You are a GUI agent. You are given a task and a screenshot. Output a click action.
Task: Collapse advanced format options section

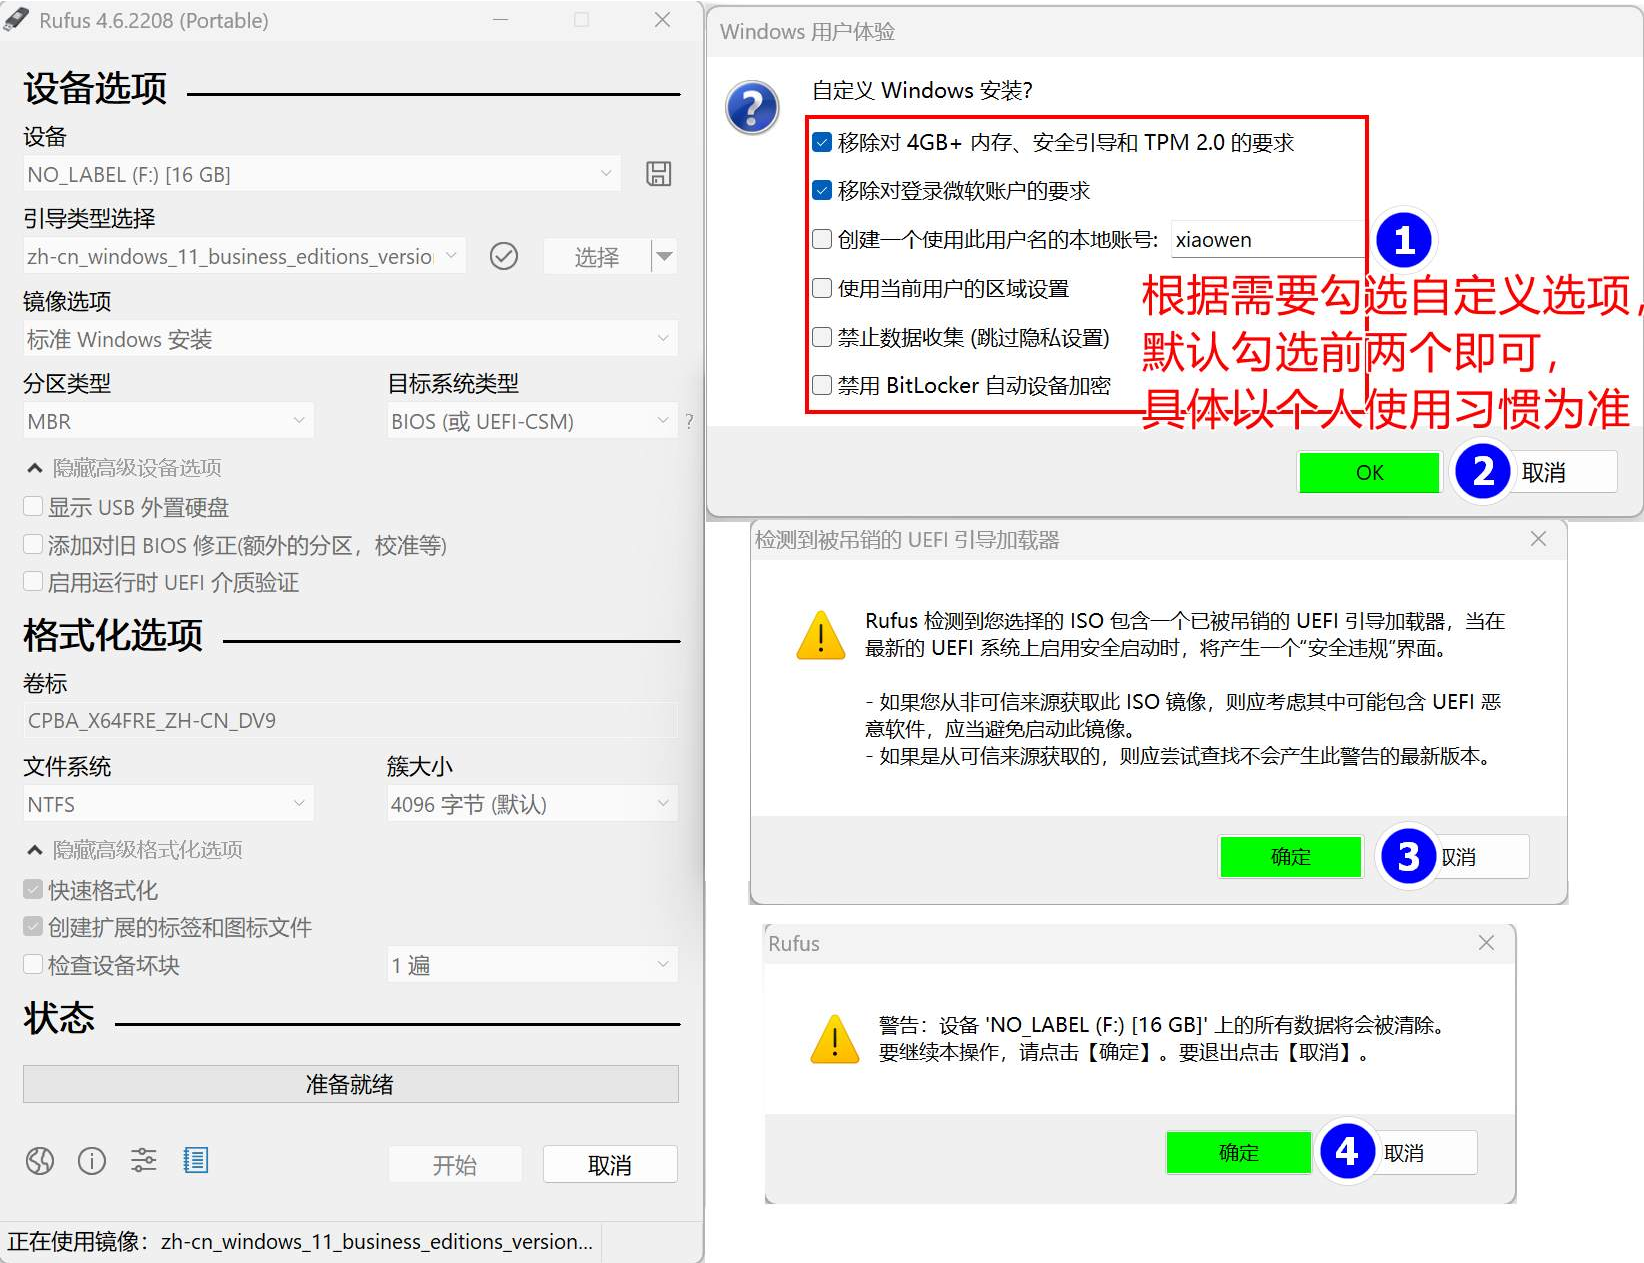pyautogui.click(x=134, y=850)
